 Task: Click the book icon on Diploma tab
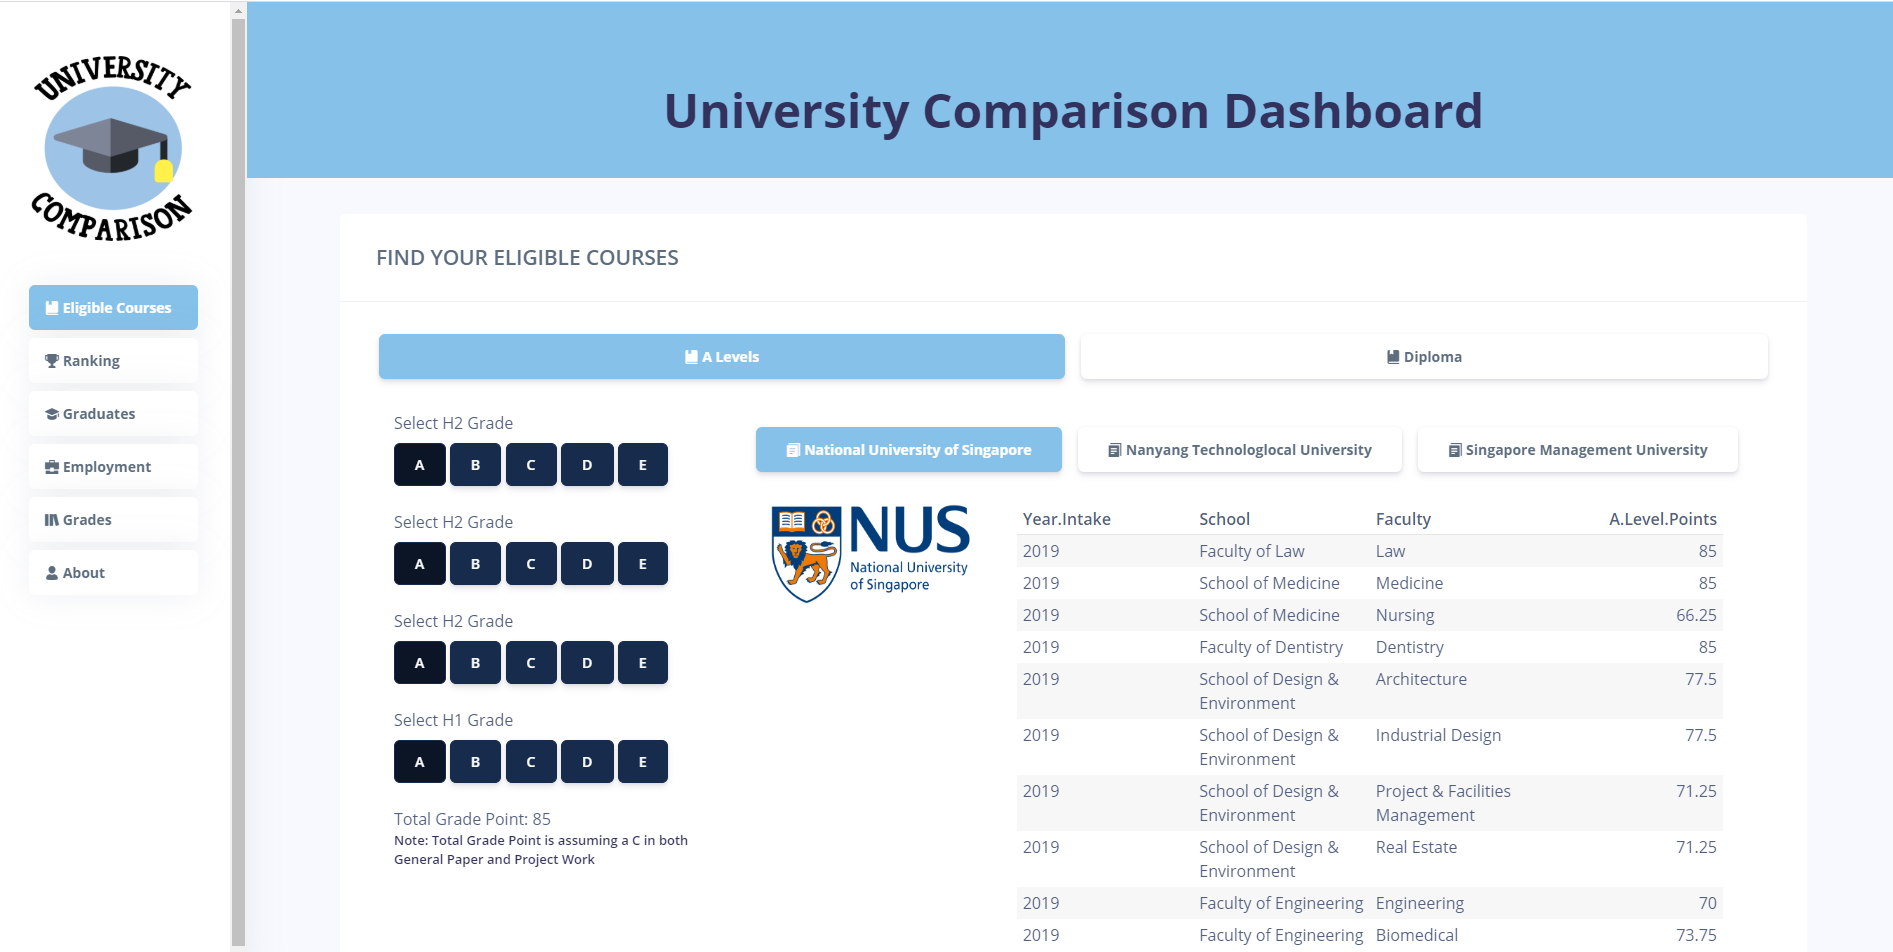pos(1393,357)
